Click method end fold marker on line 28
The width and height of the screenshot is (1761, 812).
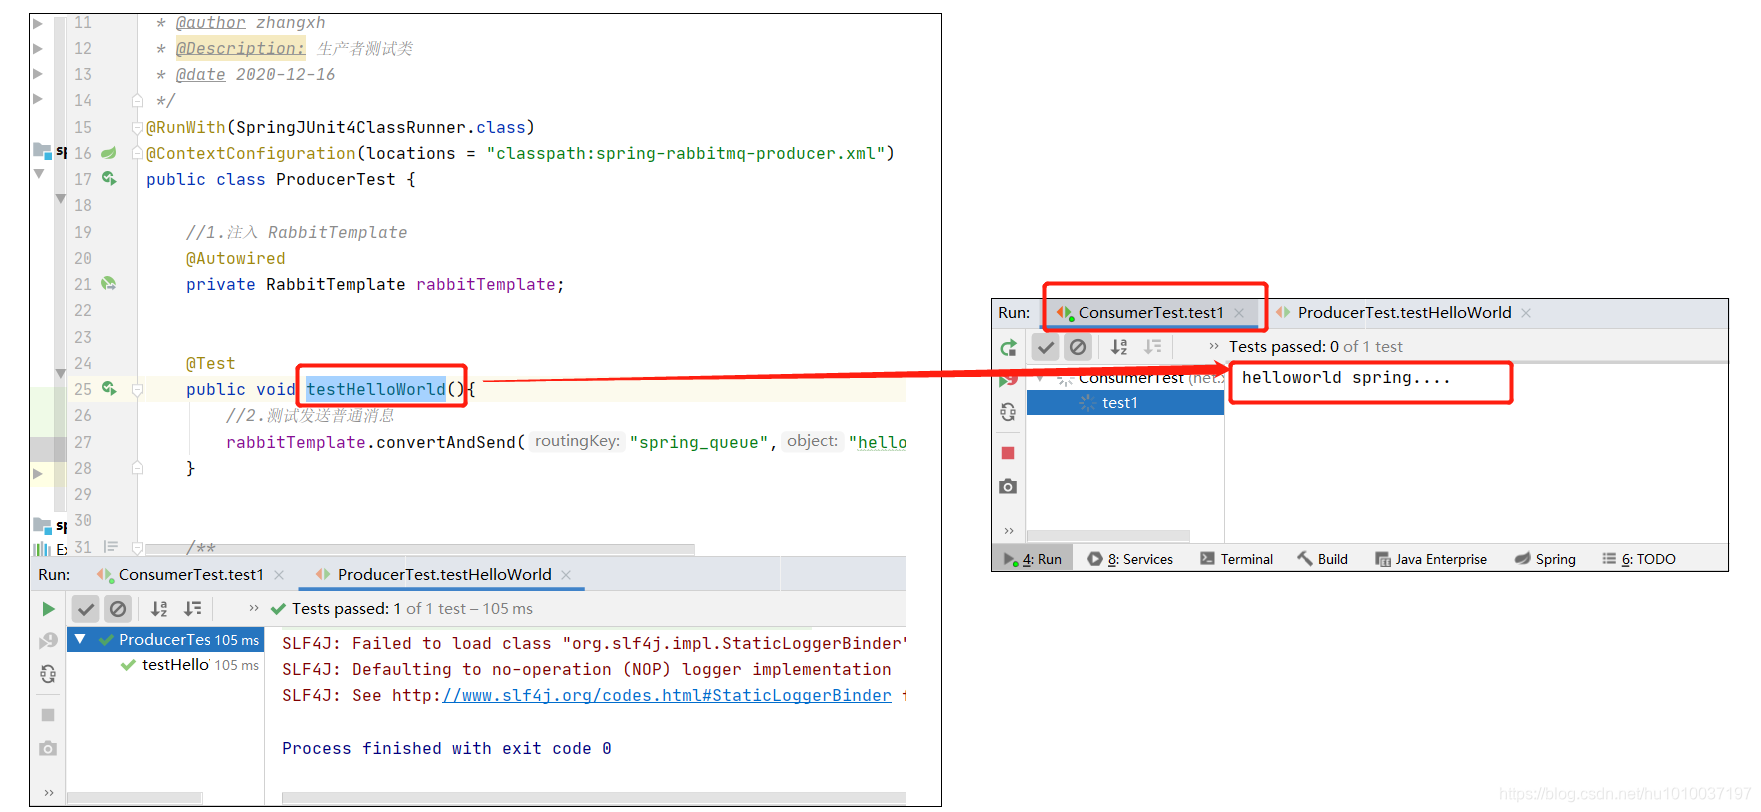pyautogui.click(x=137, y=468)
